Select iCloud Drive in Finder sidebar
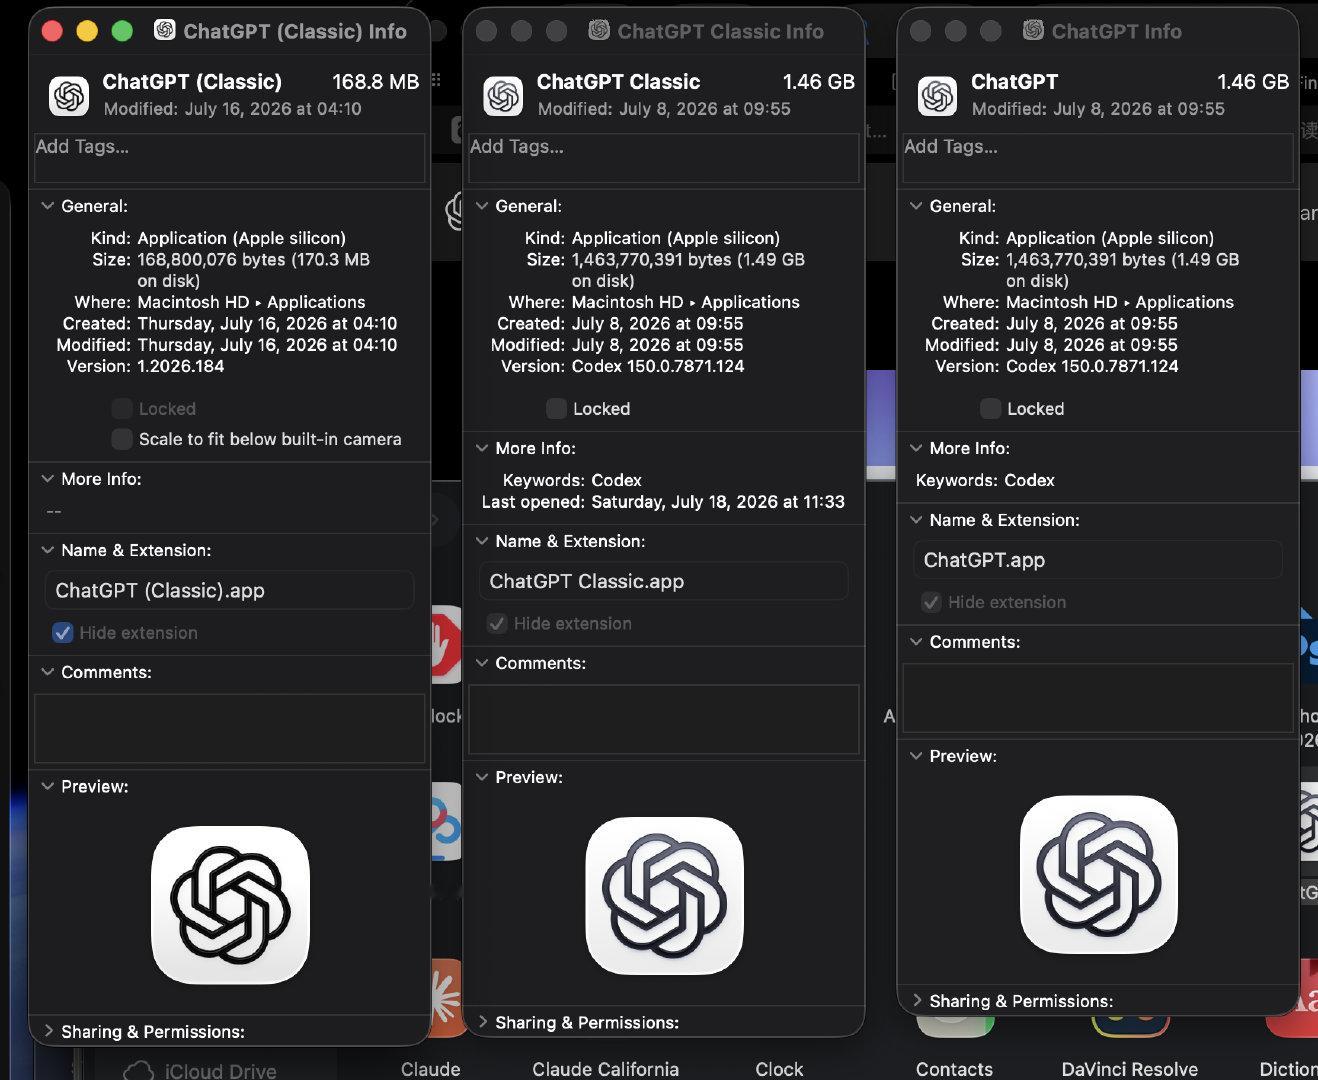The height and width of the screenshot is (1080, 1318). coord(200,1071)
